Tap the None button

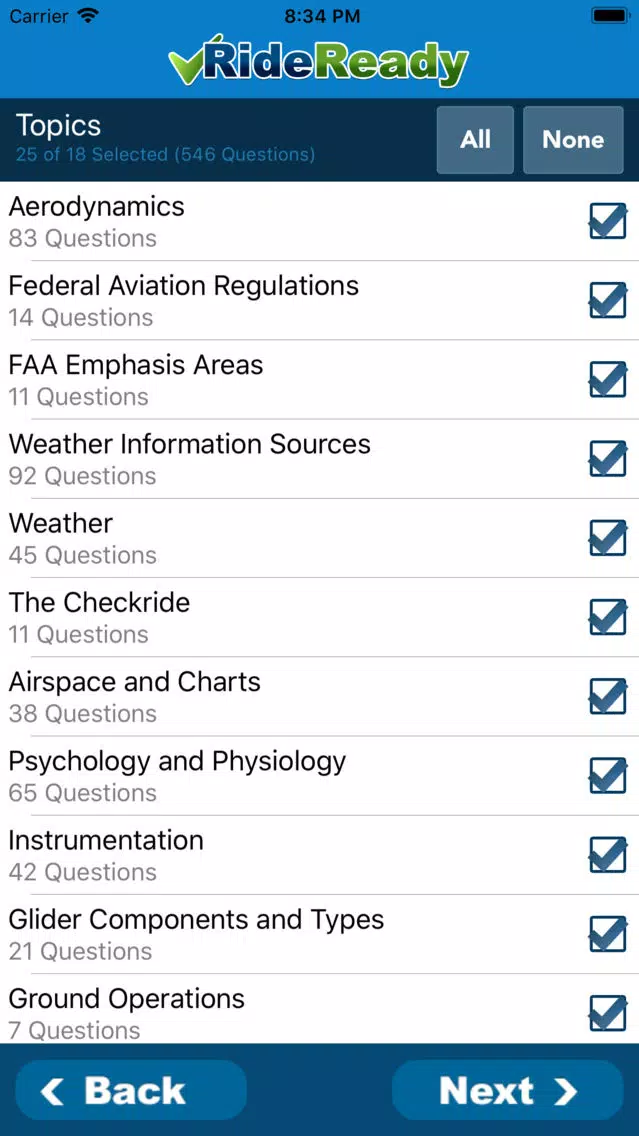pos(573,140)
